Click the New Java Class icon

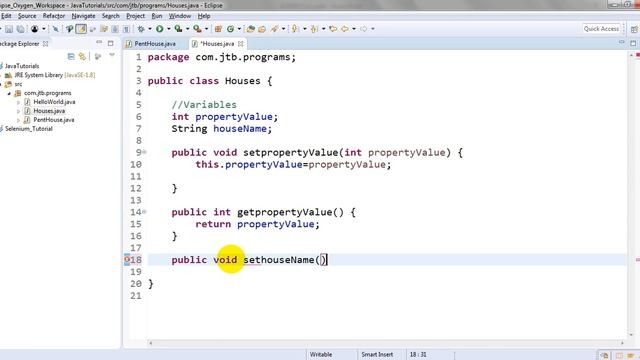pyautogui.click(x=231, y=29)
